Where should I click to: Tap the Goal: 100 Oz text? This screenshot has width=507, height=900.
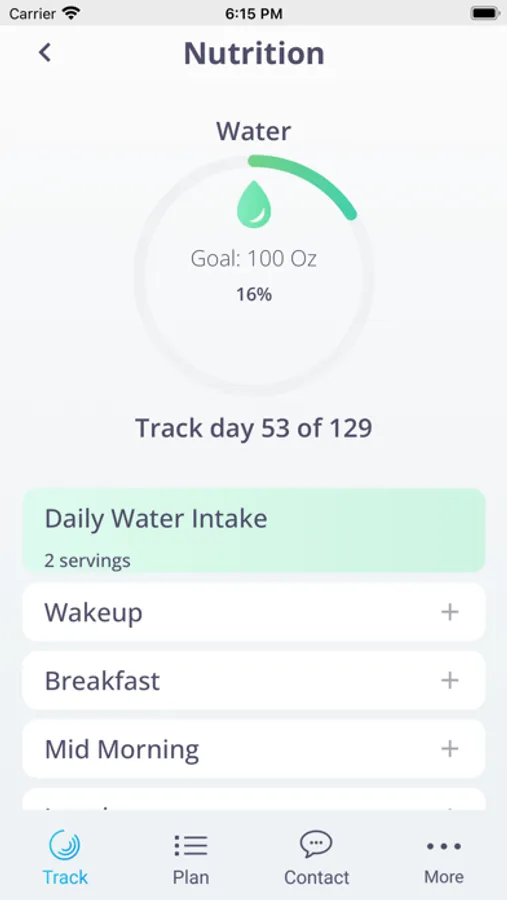pos(254,259)
